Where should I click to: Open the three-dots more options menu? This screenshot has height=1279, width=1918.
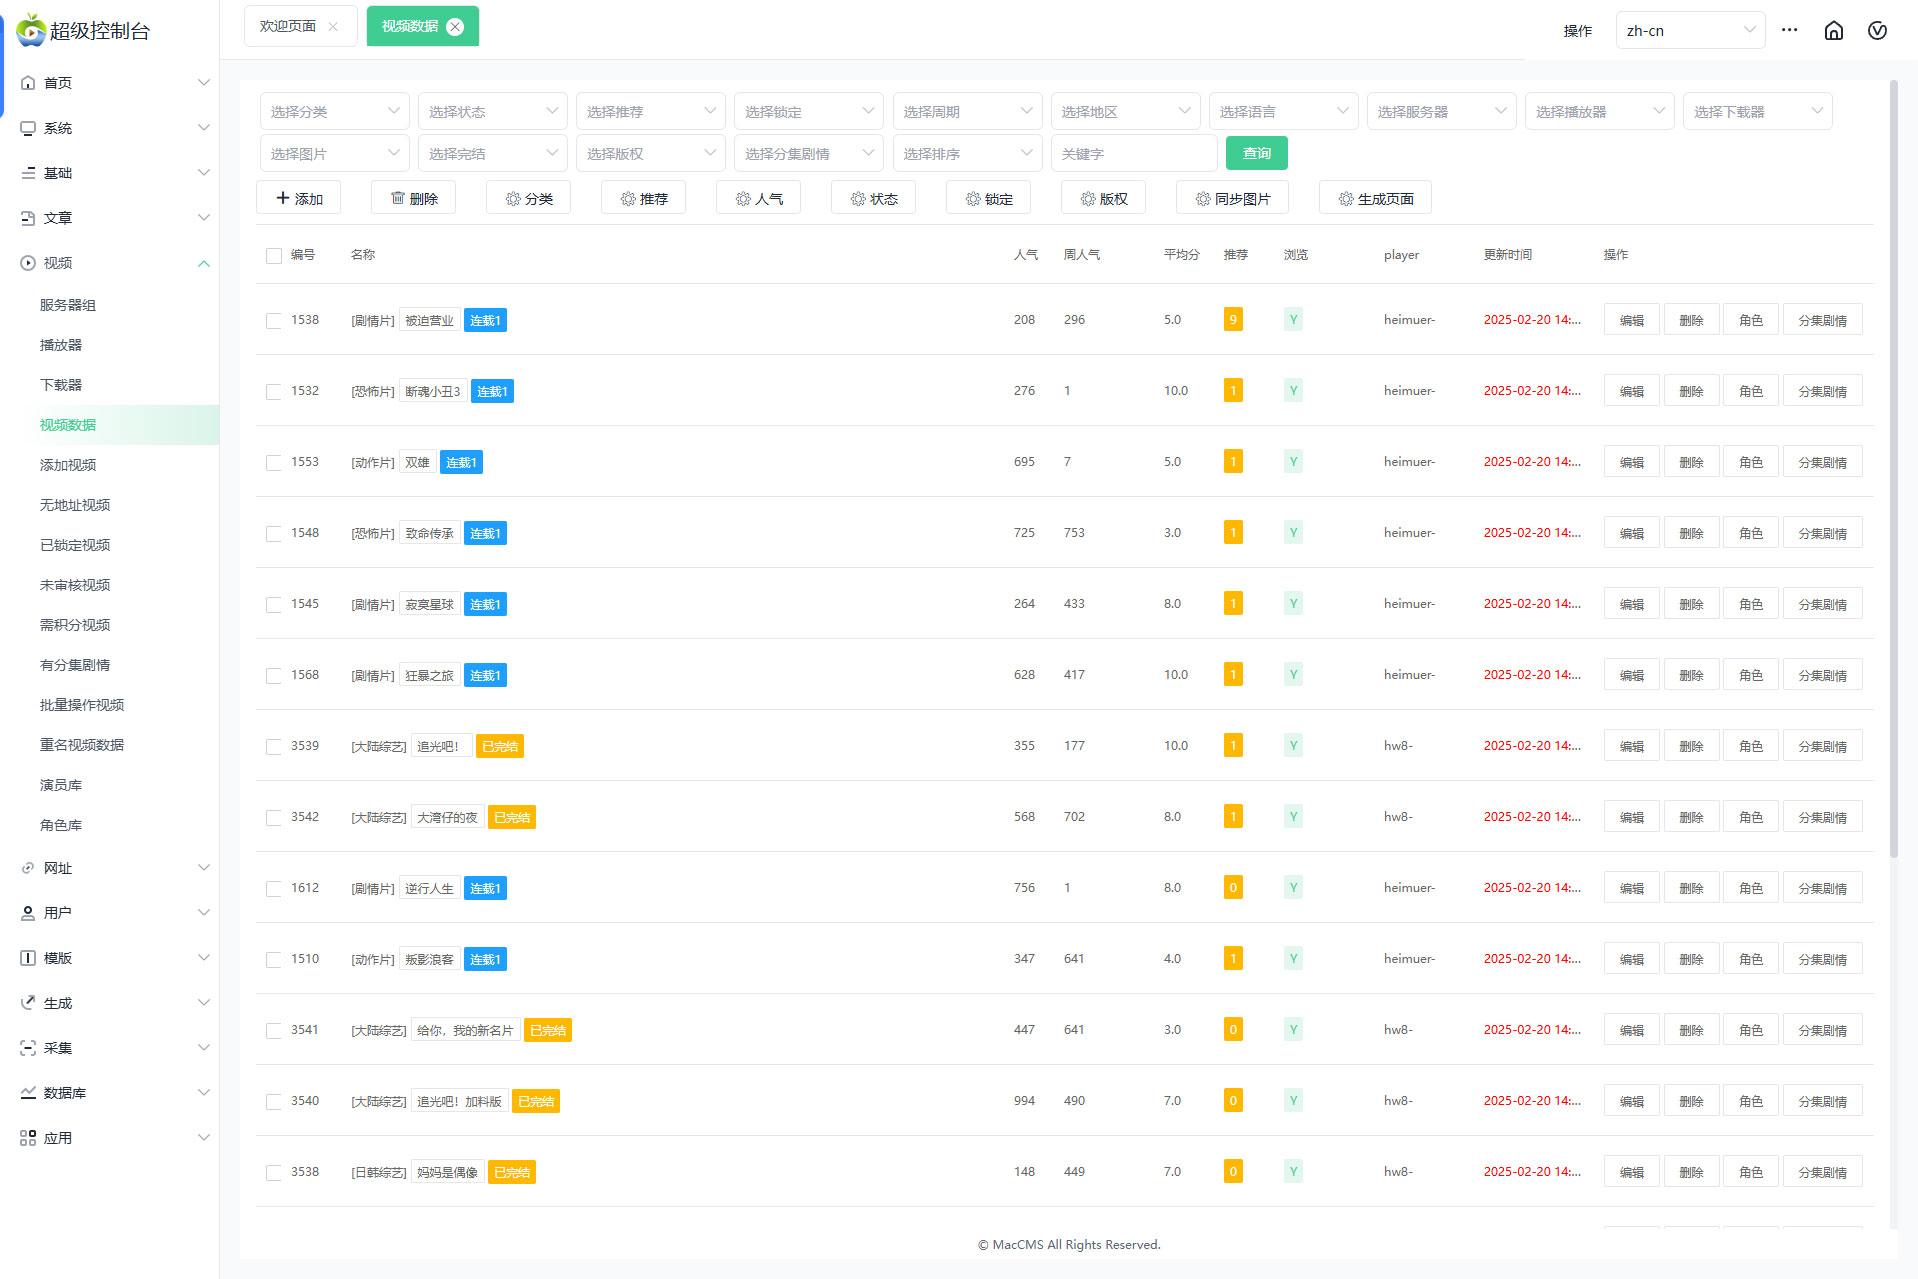(x=1789, y=30)
